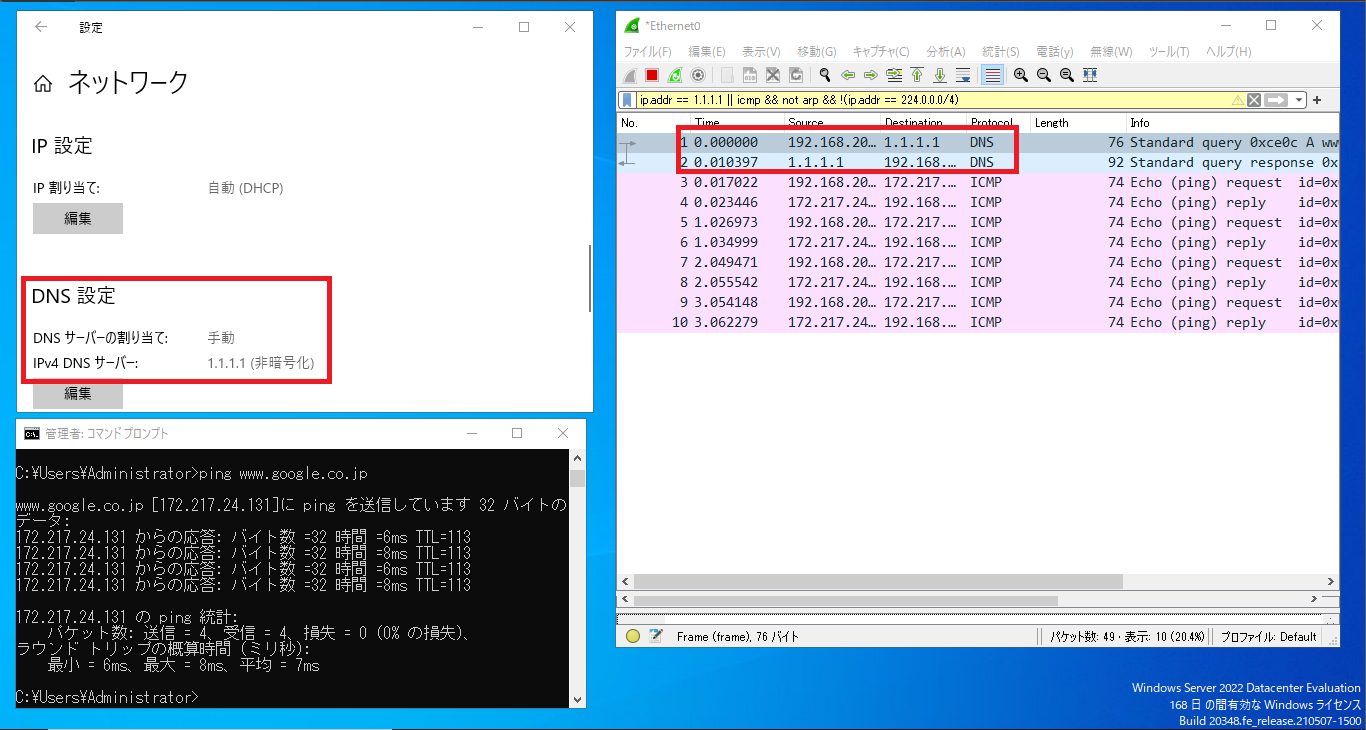Viewport: 1366px width, 730px height.
Task: Open the 編集(E) menu in Wireshark
Action: [706, 52]
